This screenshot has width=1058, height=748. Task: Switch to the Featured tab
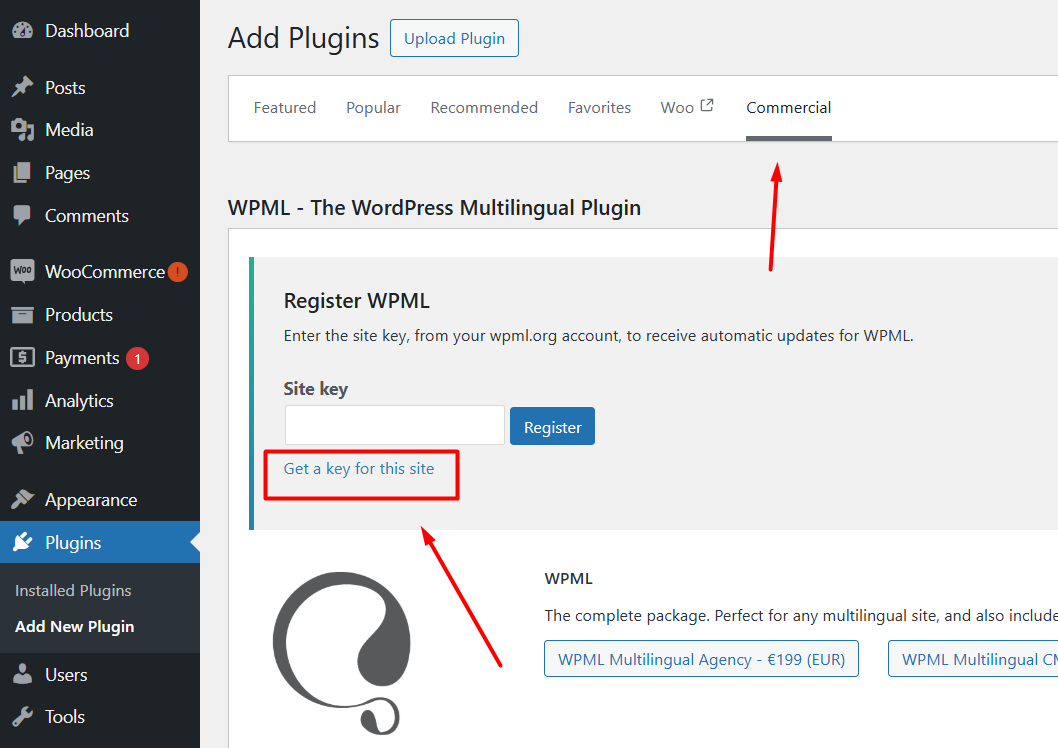285,108
